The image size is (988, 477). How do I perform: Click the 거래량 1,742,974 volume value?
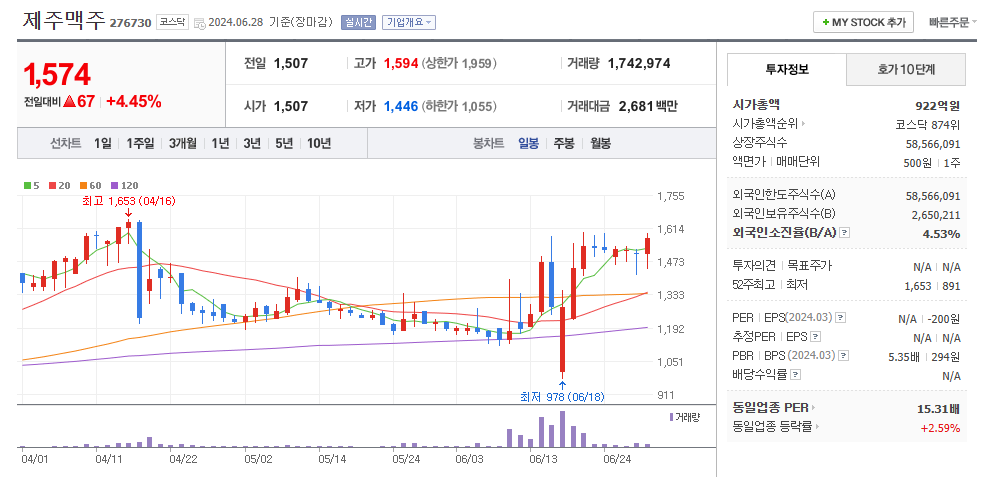639,63
